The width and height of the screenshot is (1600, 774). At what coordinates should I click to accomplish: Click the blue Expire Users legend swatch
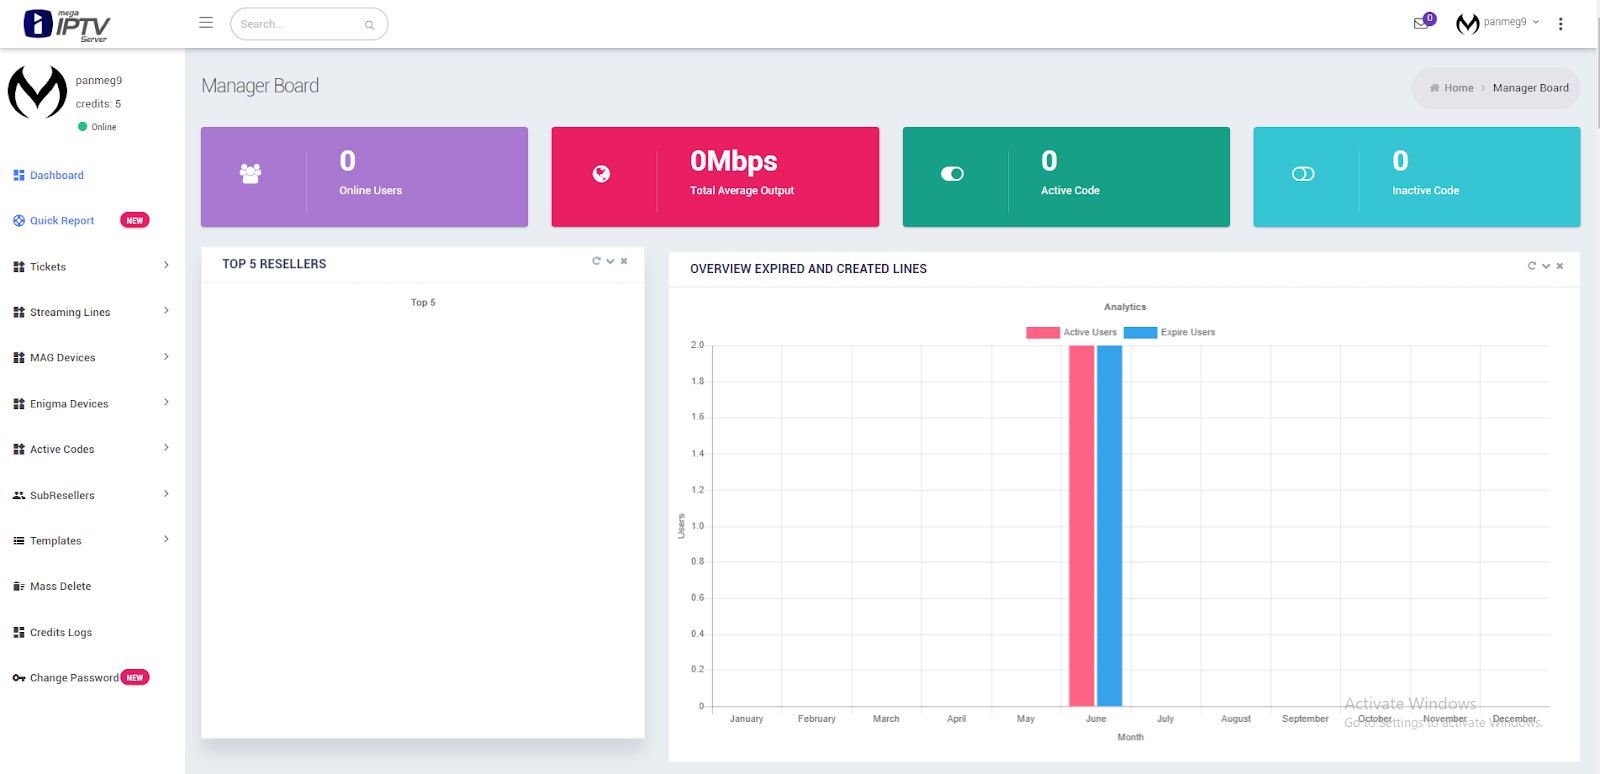[1140, 332]
